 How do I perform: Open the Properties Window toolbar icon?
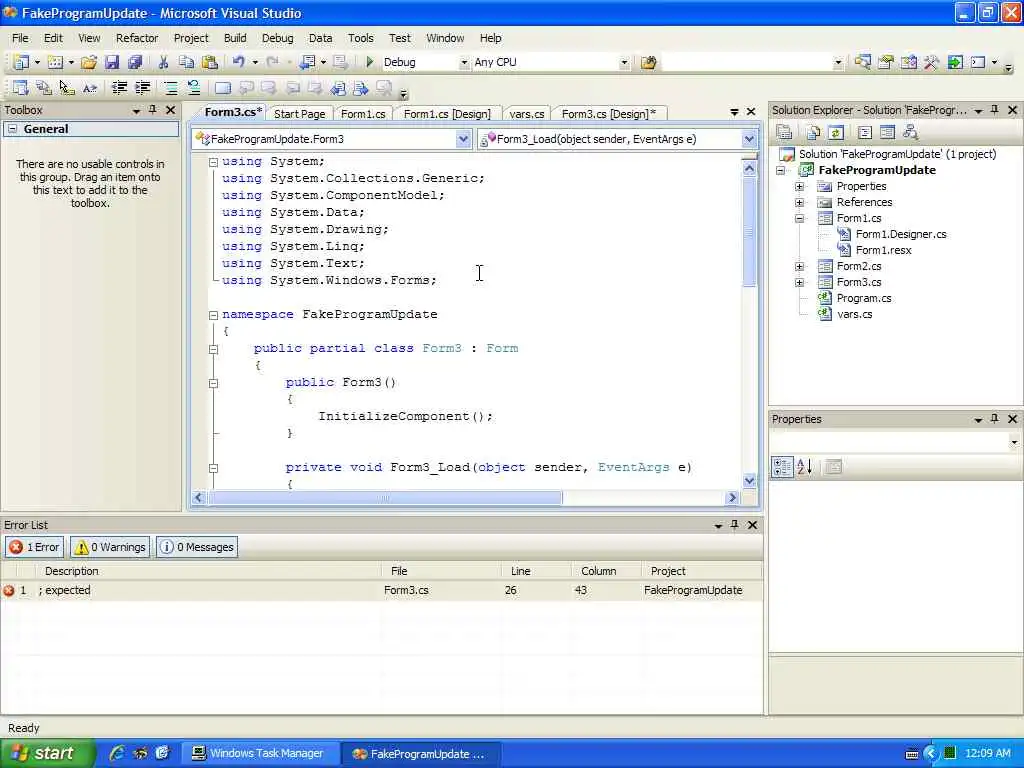tap(886, 62)
